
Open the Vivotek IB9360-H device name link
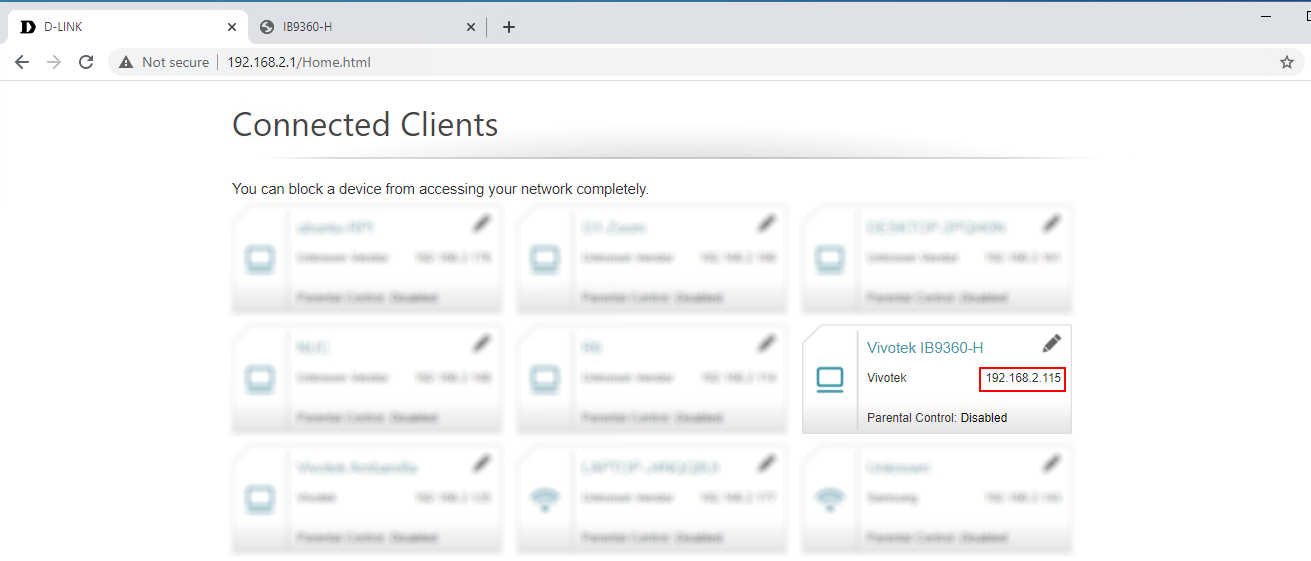click(925, 348)
